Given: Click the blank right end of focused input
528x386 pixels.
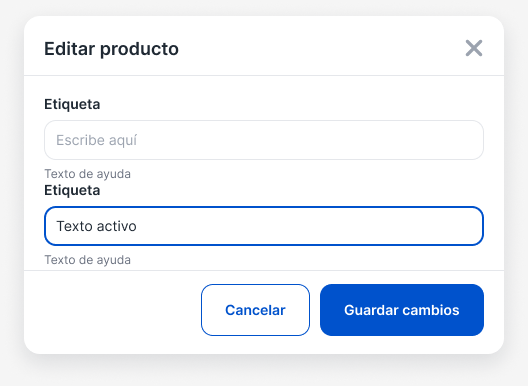Looking at the screenshot, I should (x=438, y=226).
